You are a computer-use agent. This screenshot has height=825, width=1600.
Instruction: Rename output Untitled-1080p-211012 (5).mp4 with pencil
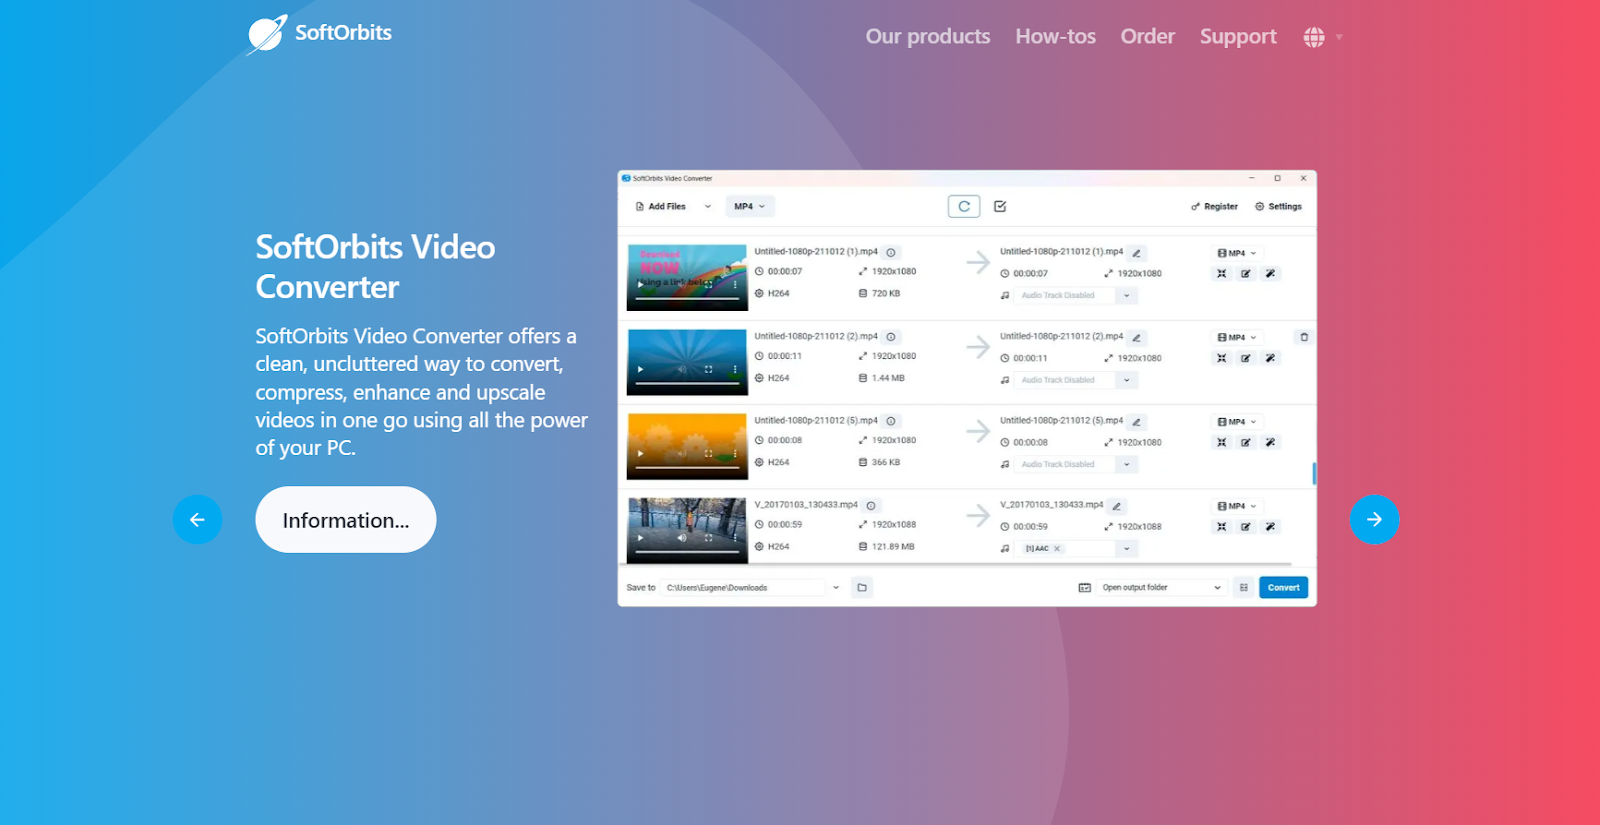pyautogui.click(x=1137, y=422)
